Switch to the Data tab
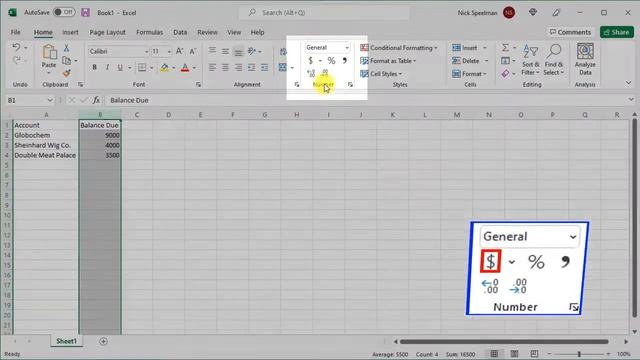640x360 pixels. [x=180, y=32]
